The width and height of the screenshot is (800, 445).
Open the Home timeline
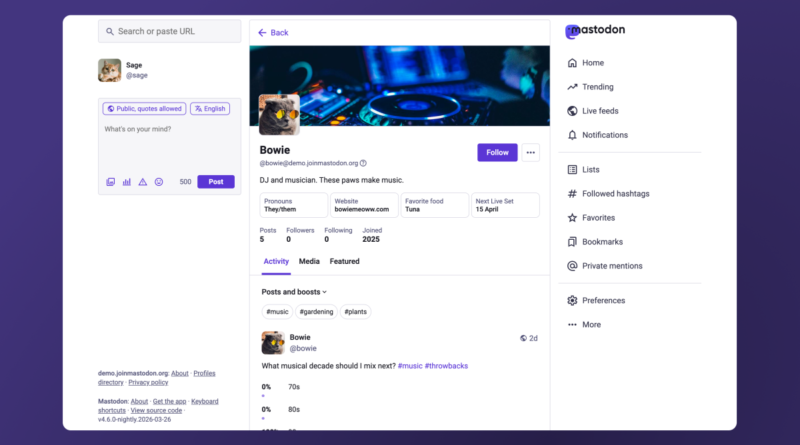(x=585, y=63)
